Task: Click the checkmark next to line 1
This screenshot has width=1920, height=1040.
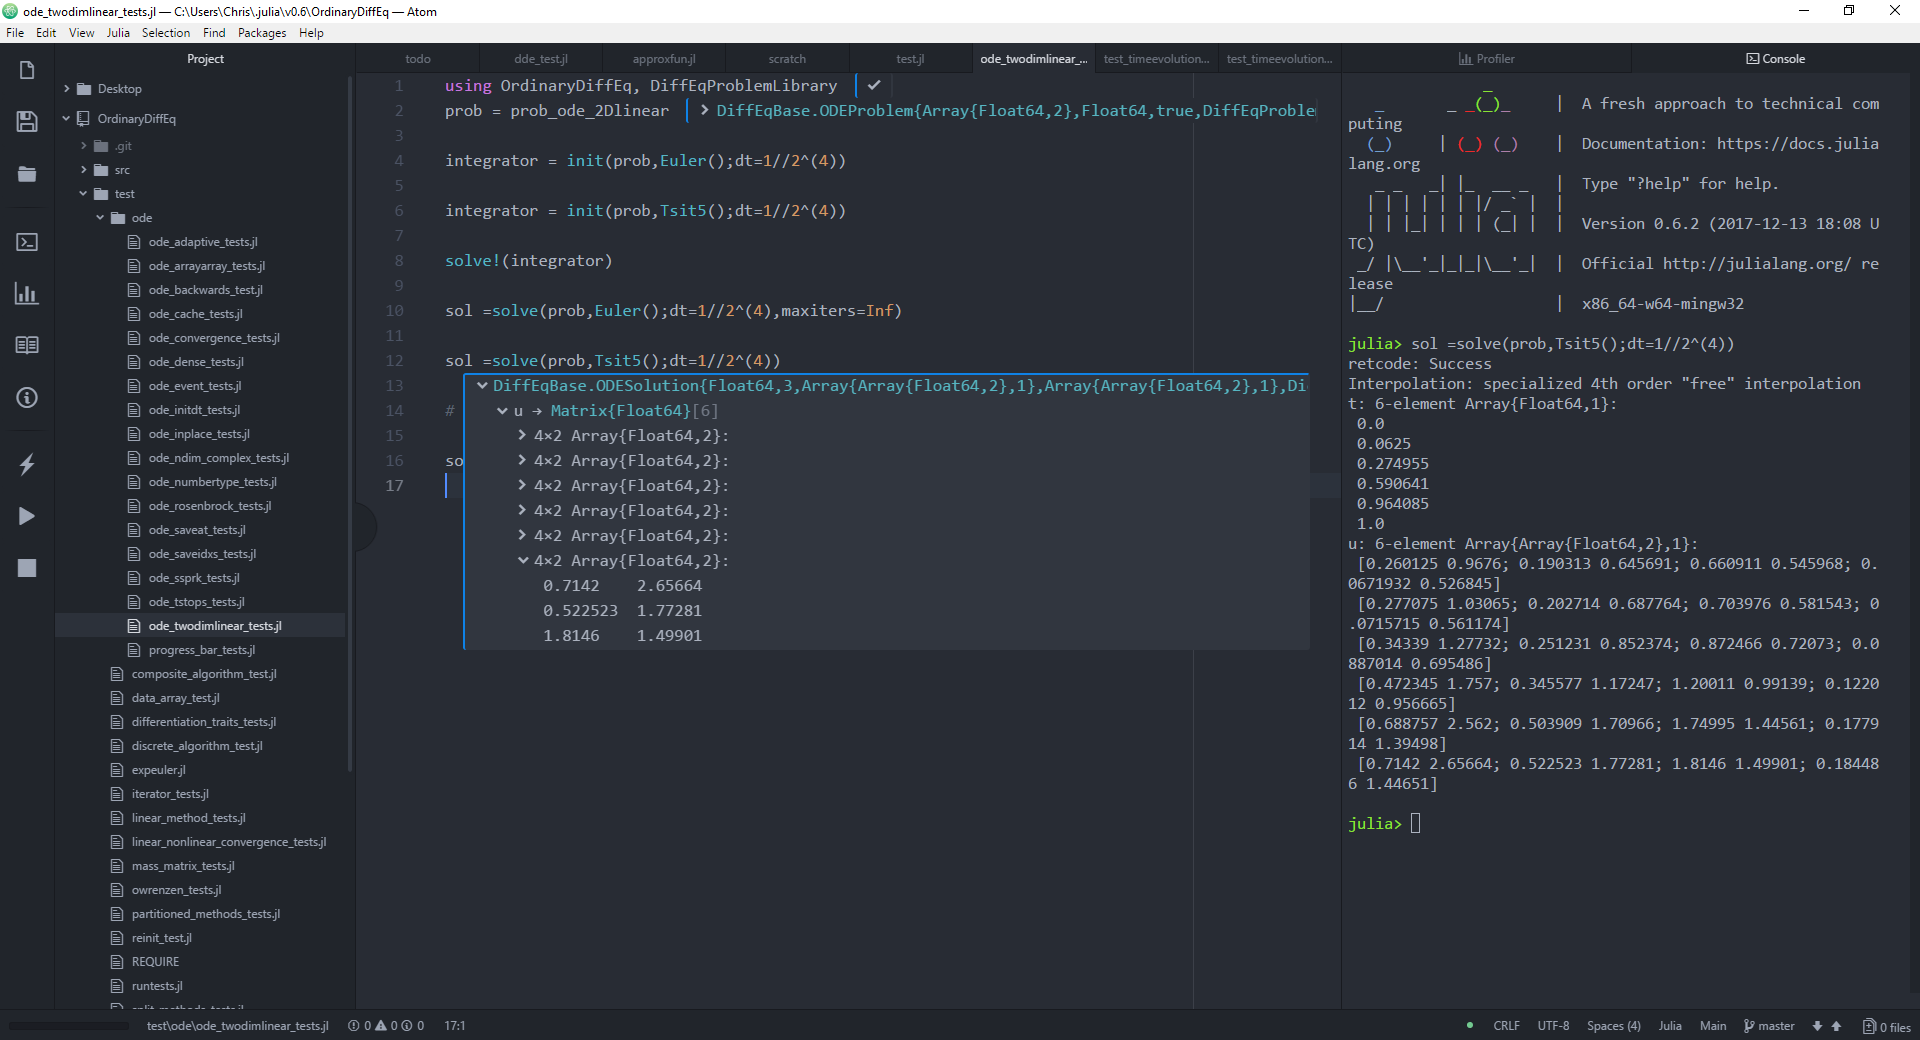Action: pos(873,85)
